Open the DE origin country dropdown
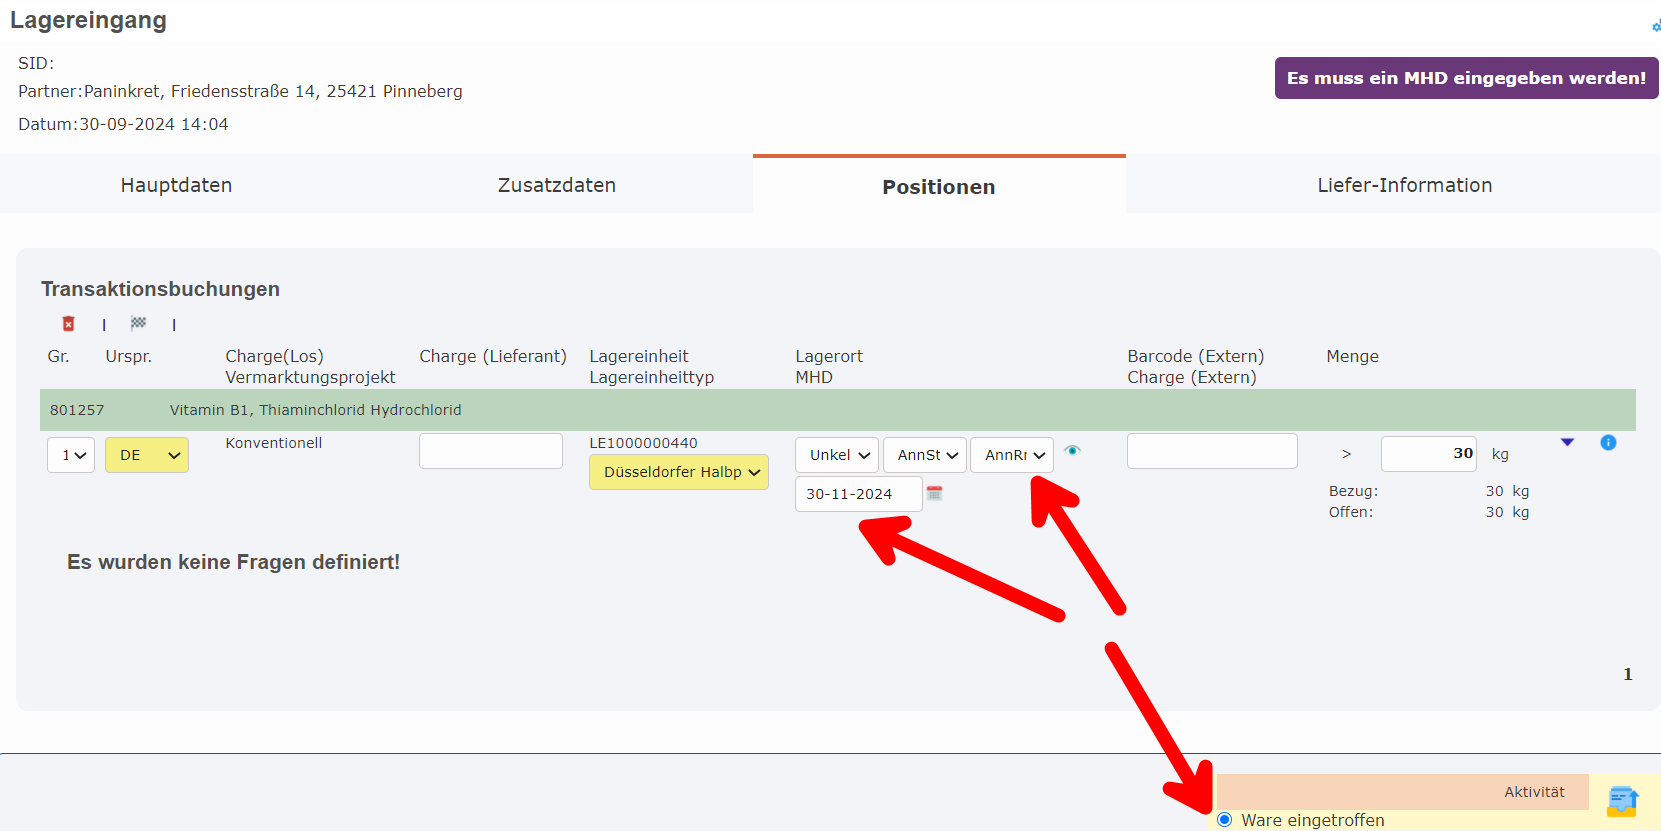This screenshot has width=1661, height=831. pyautogui.click(x=147, y=455)
